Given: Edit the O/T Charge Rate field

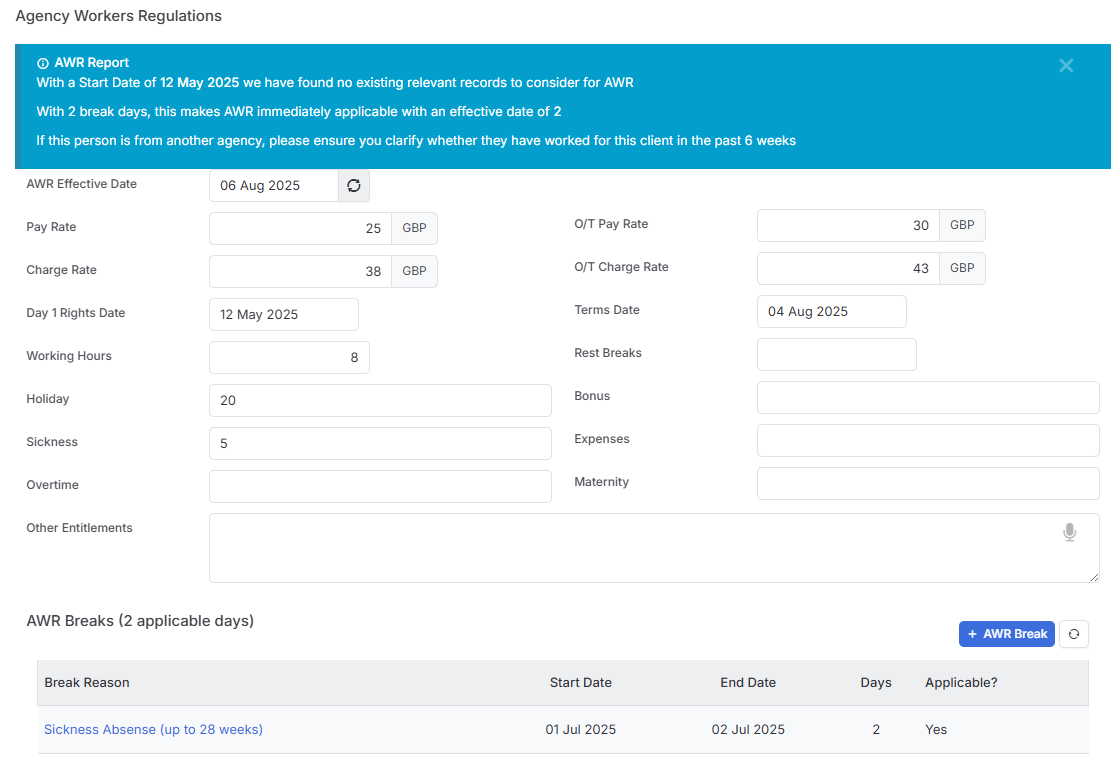Looking at the screenshot, I should pos(848,268).
